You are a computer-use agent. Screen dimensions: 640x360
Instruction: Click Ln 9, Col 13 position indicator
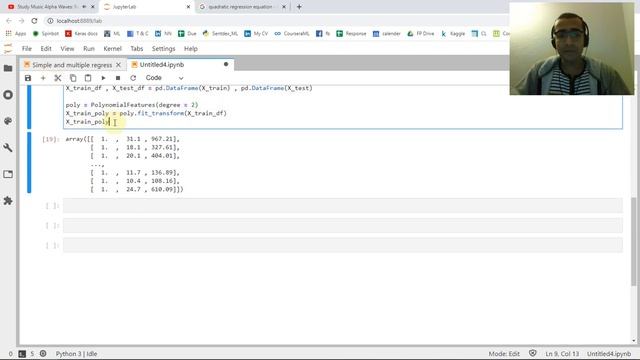tap(562, 354)
